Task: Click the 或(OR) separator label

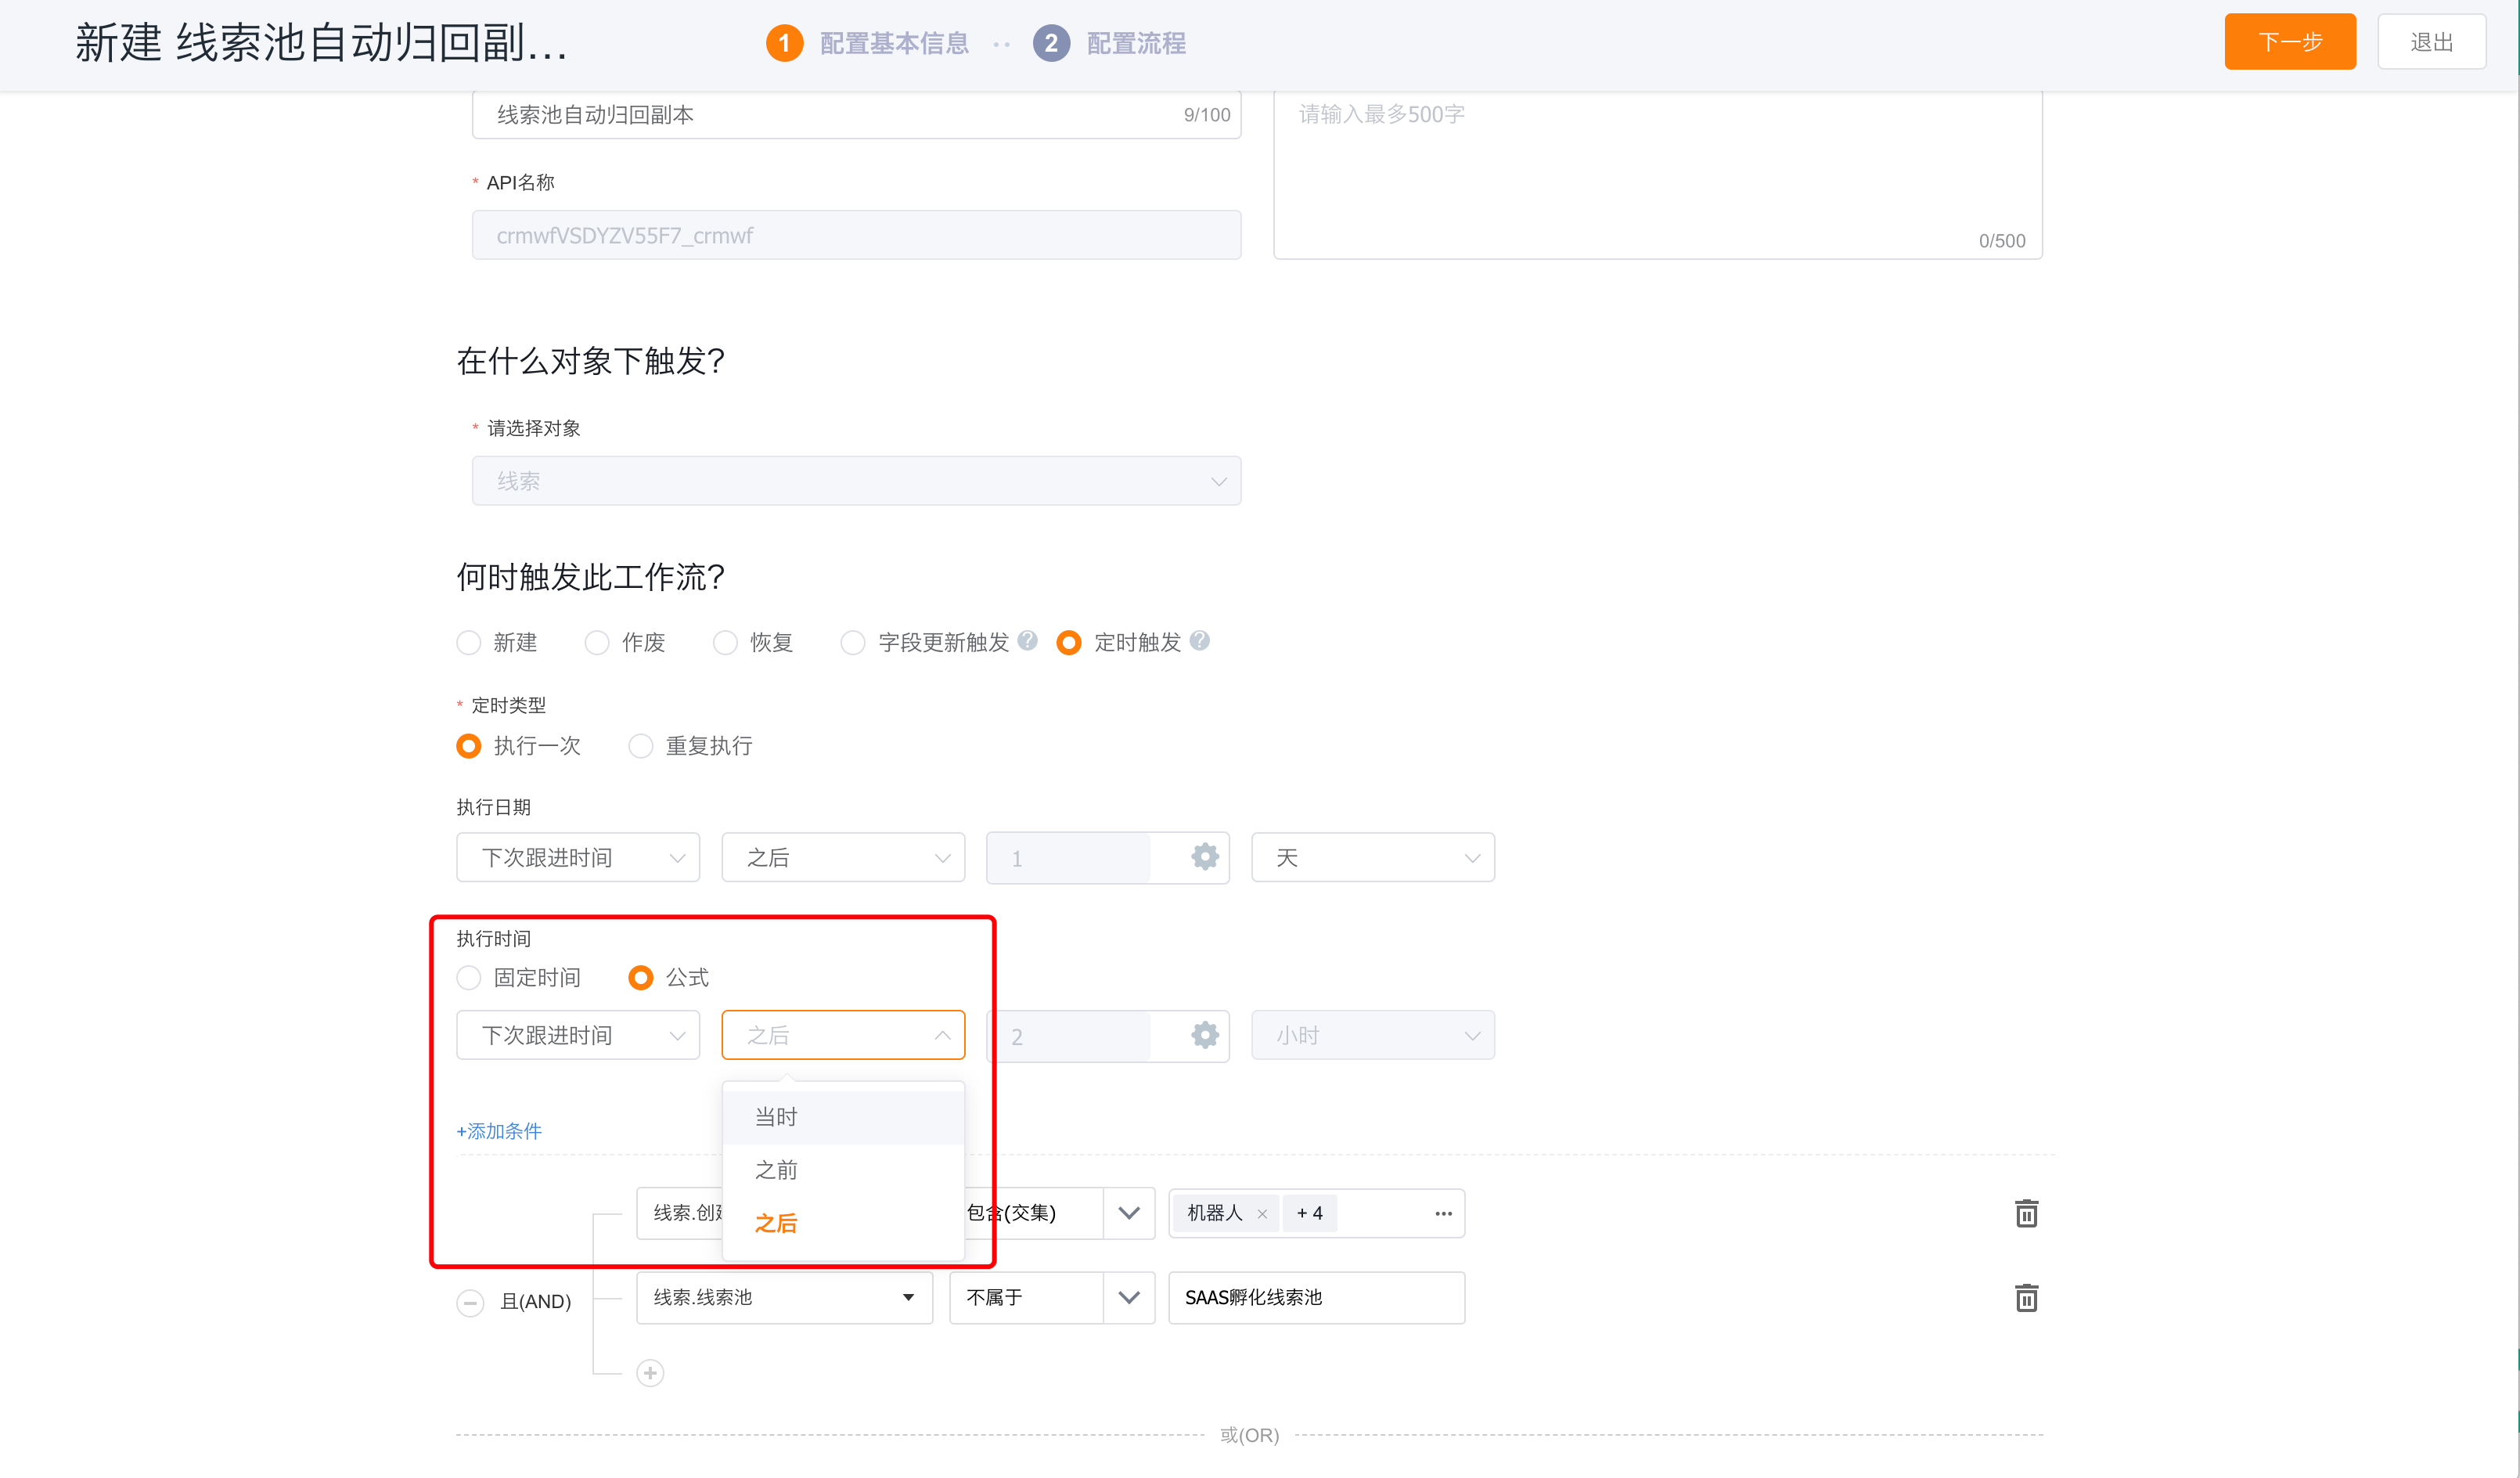Action: [1250, 1435]
